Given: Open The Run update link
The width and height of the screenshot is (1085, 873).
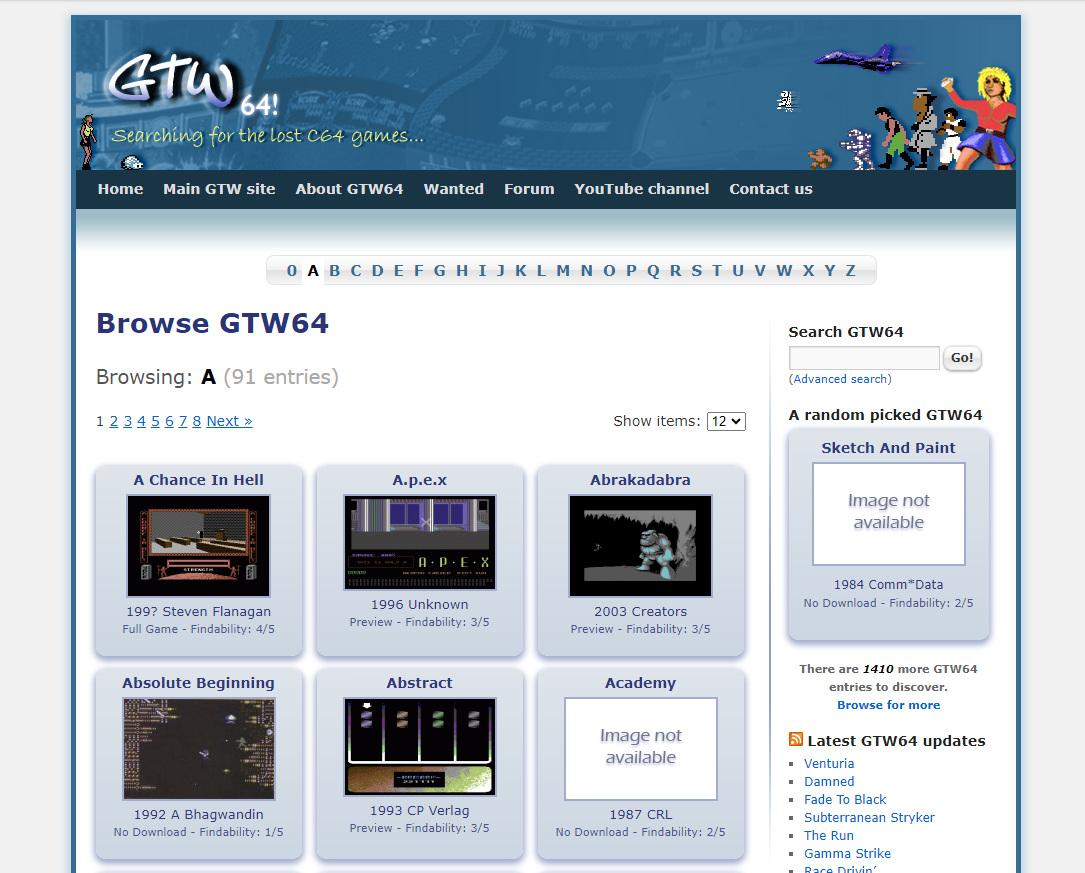Looking at the screenshot, I should pos(829,836).
